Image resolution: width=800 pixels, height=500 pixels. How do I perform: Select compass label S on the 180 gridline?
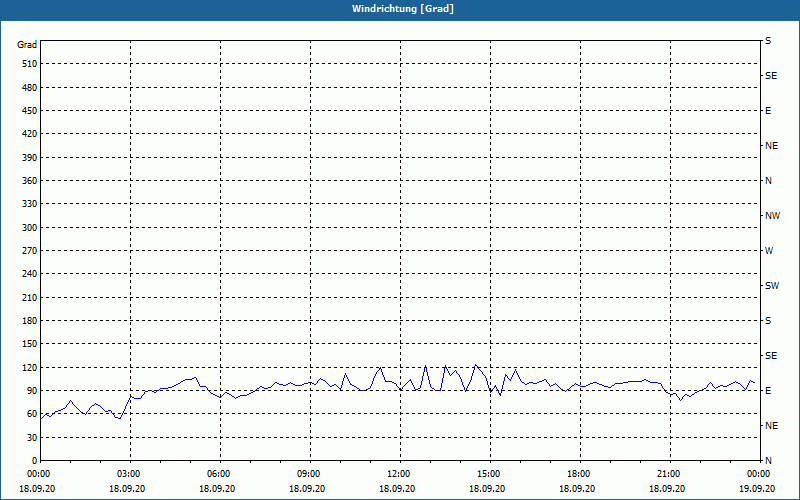(768, 320)
